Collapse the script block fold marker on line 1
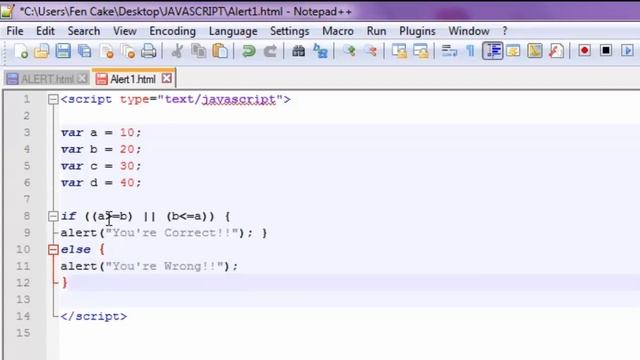Image resolution: width=640 pixels, height=360 pixels. 53,99
